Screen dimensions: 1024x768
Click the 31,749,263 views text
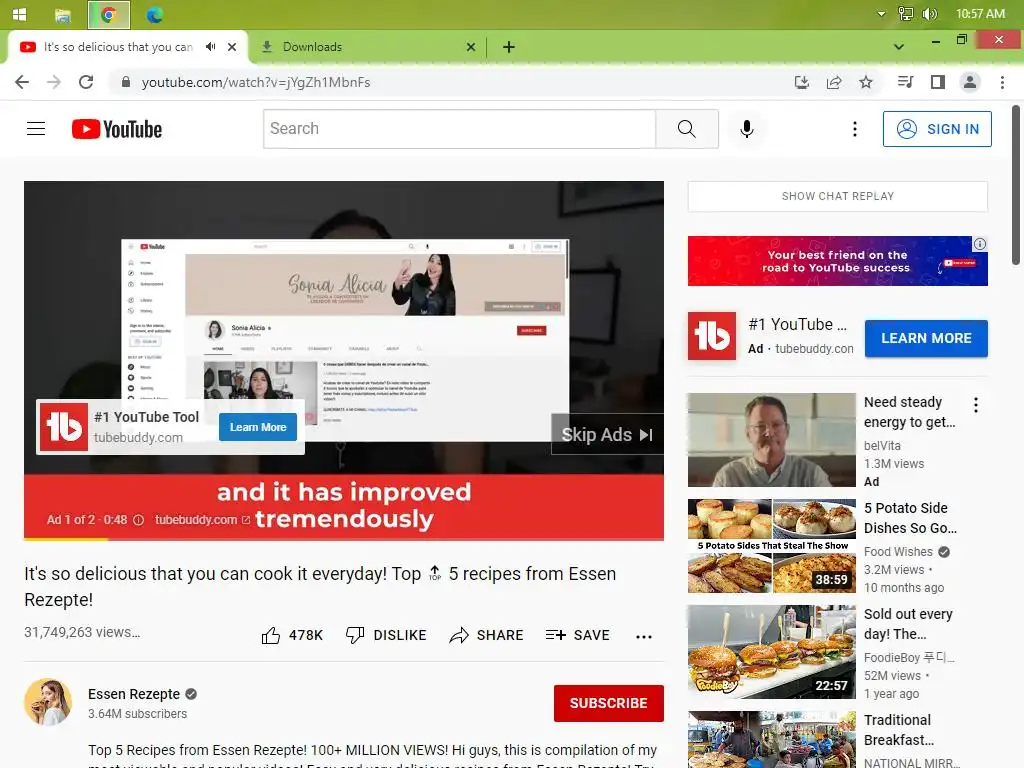(x=82, y=632)
